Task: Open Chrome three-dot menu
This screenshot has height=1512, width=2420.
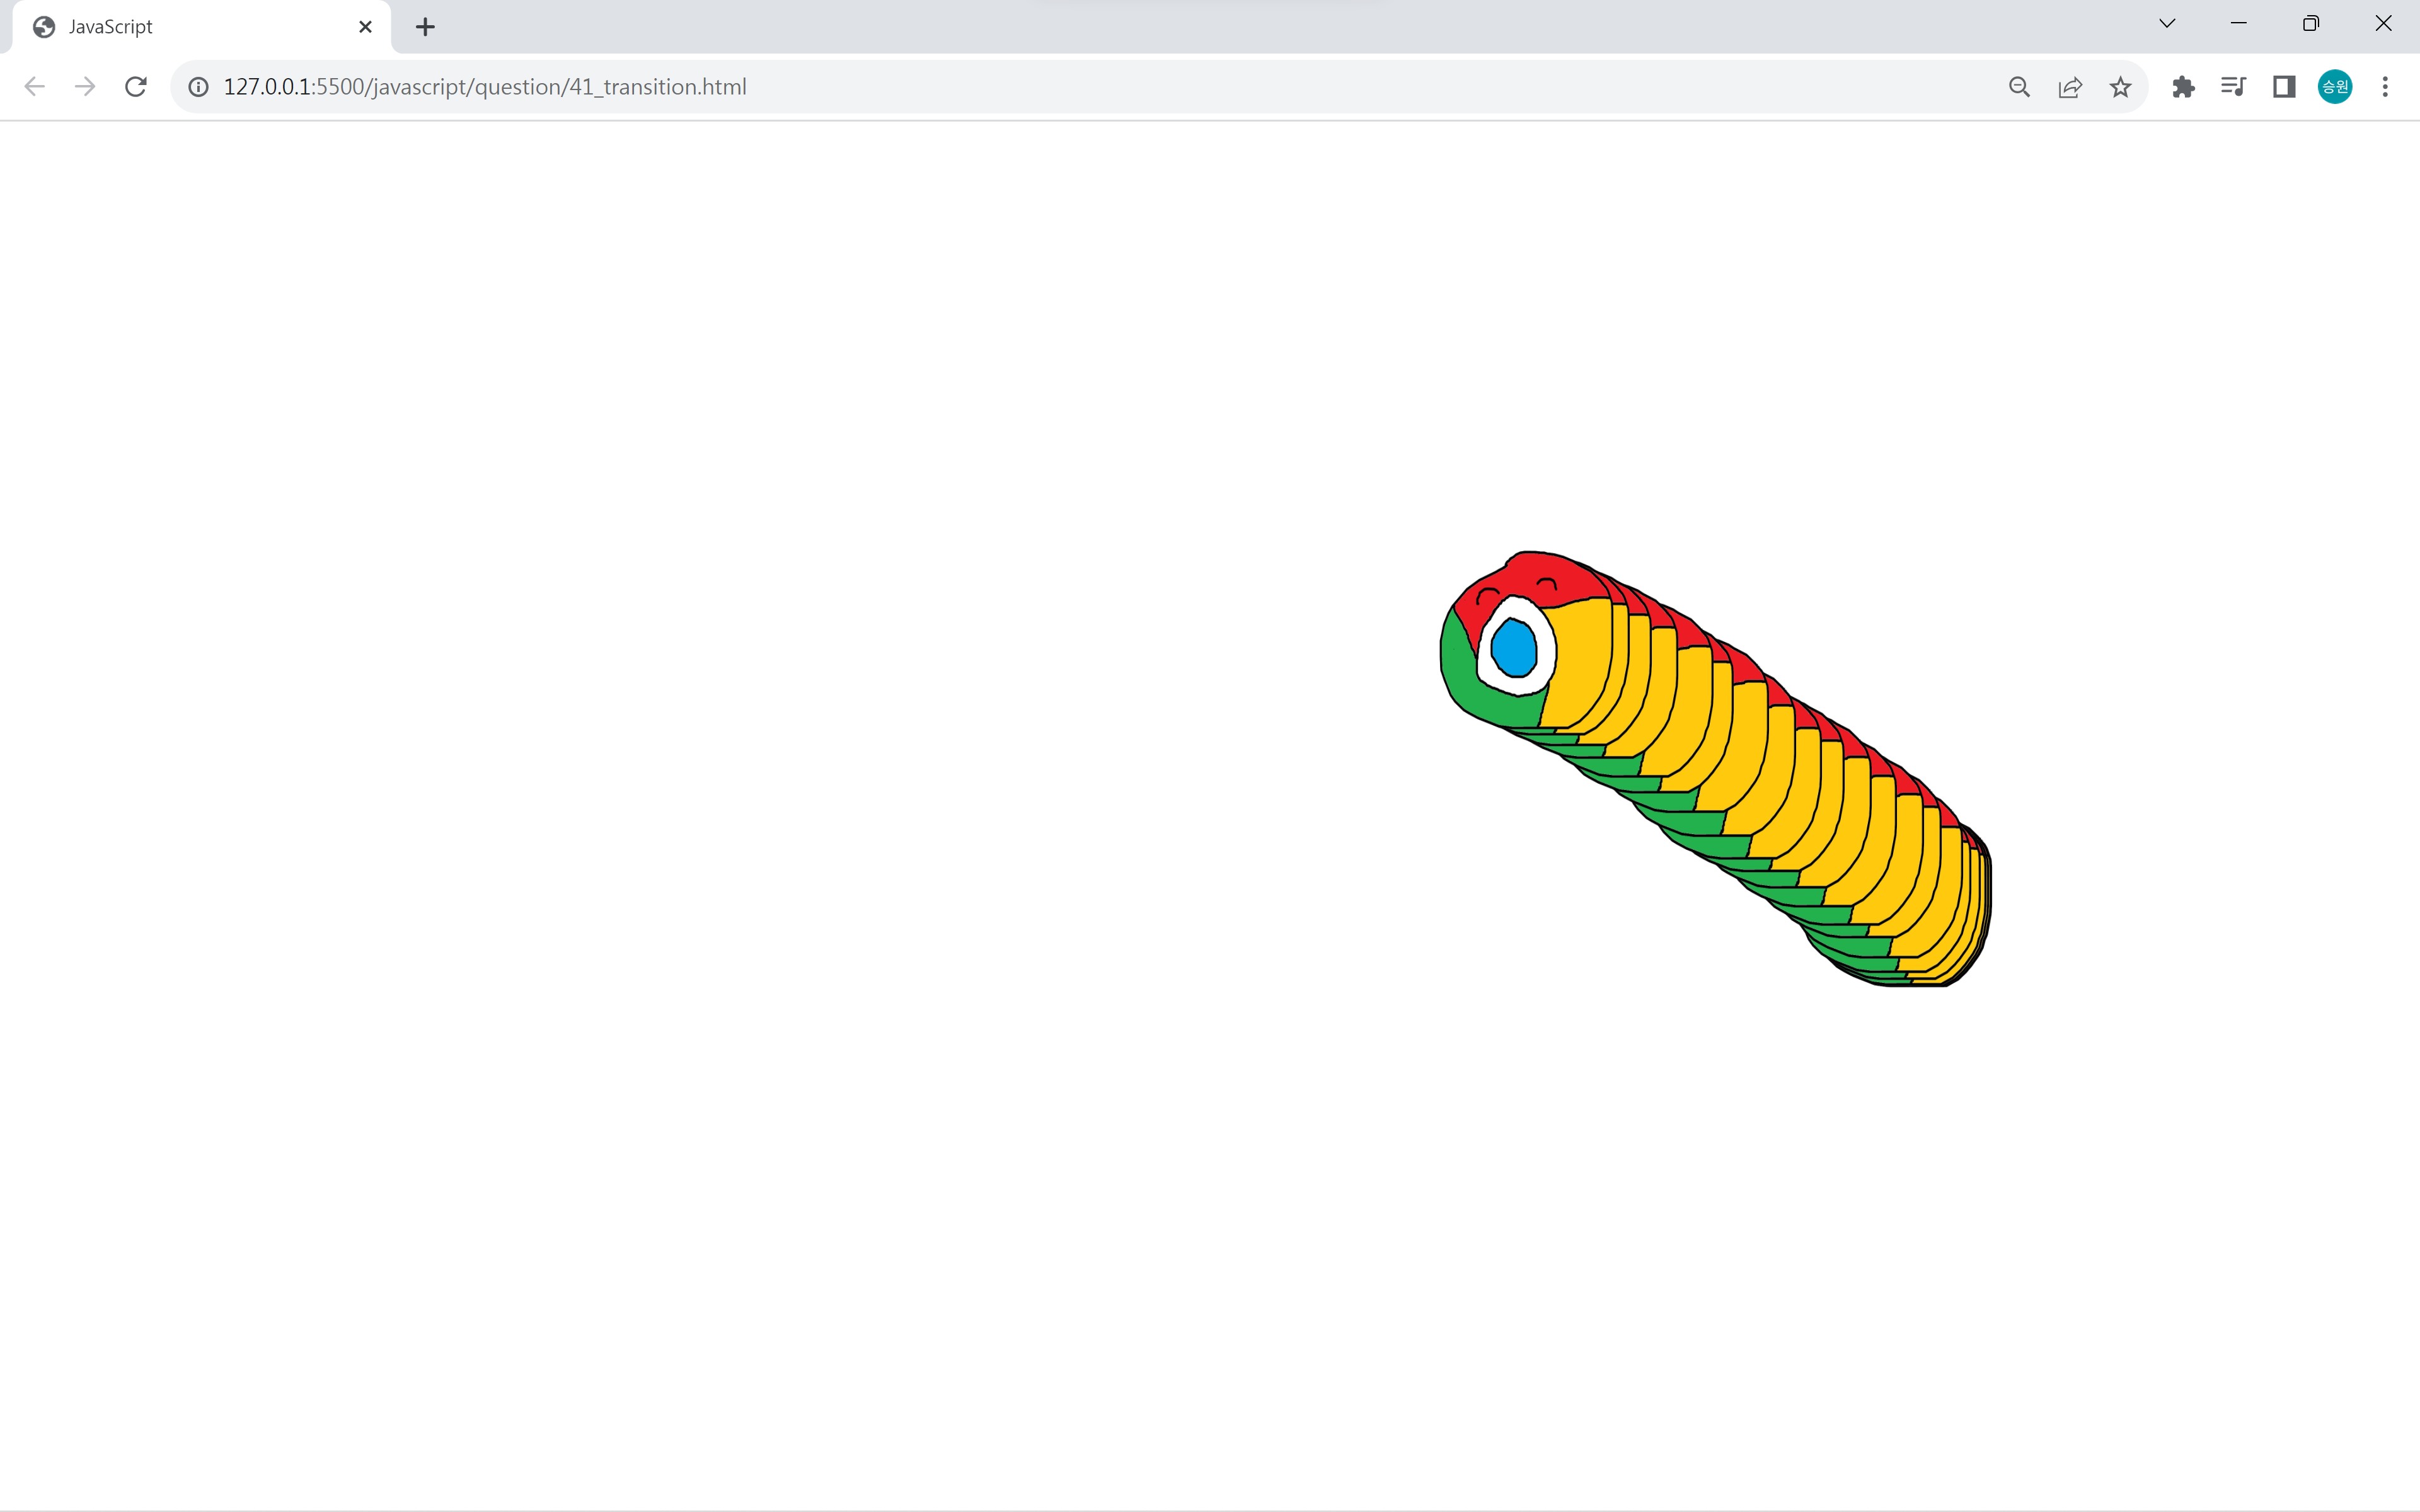Action: (x=2385, y=87)
